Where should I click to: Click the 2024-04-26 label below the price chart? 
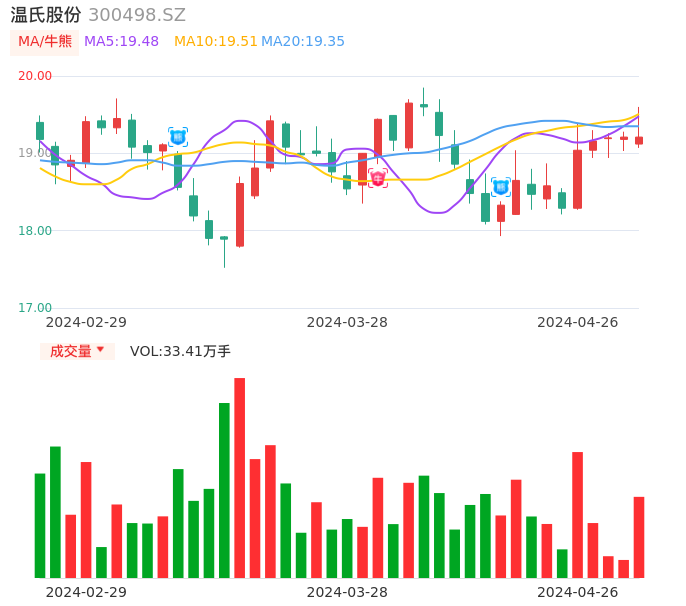(578, 322)
